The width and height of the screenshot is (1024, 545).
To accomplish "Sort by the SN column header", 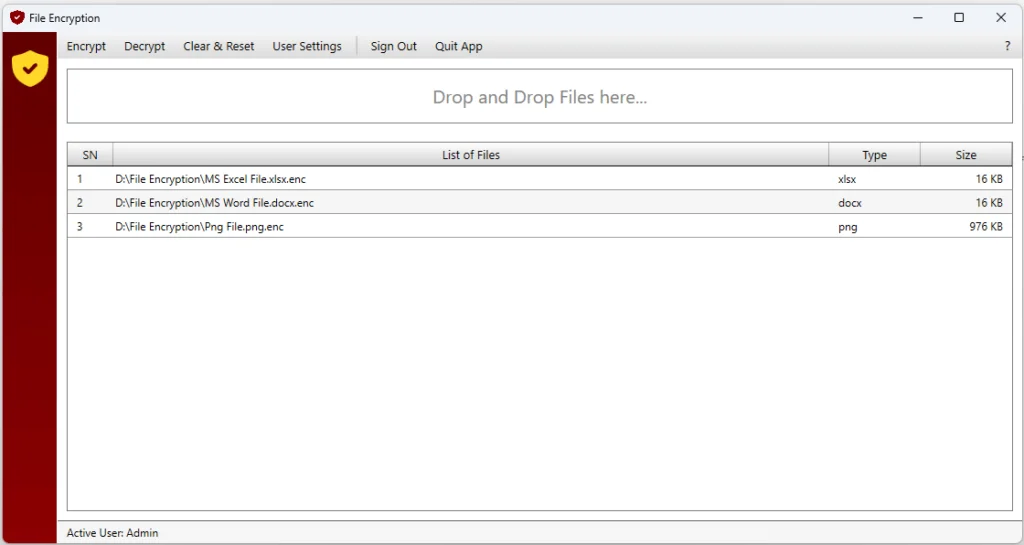I will click(x=90, y=155).
